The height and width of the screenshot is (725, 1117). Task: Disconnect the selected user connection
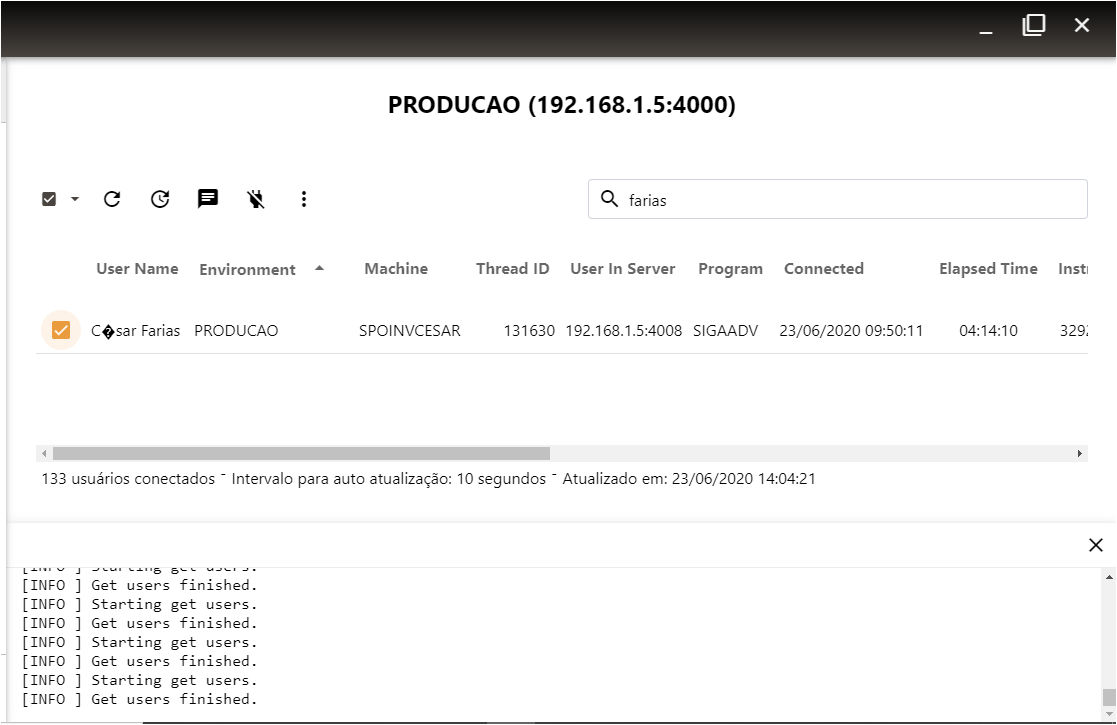point(255,198)
